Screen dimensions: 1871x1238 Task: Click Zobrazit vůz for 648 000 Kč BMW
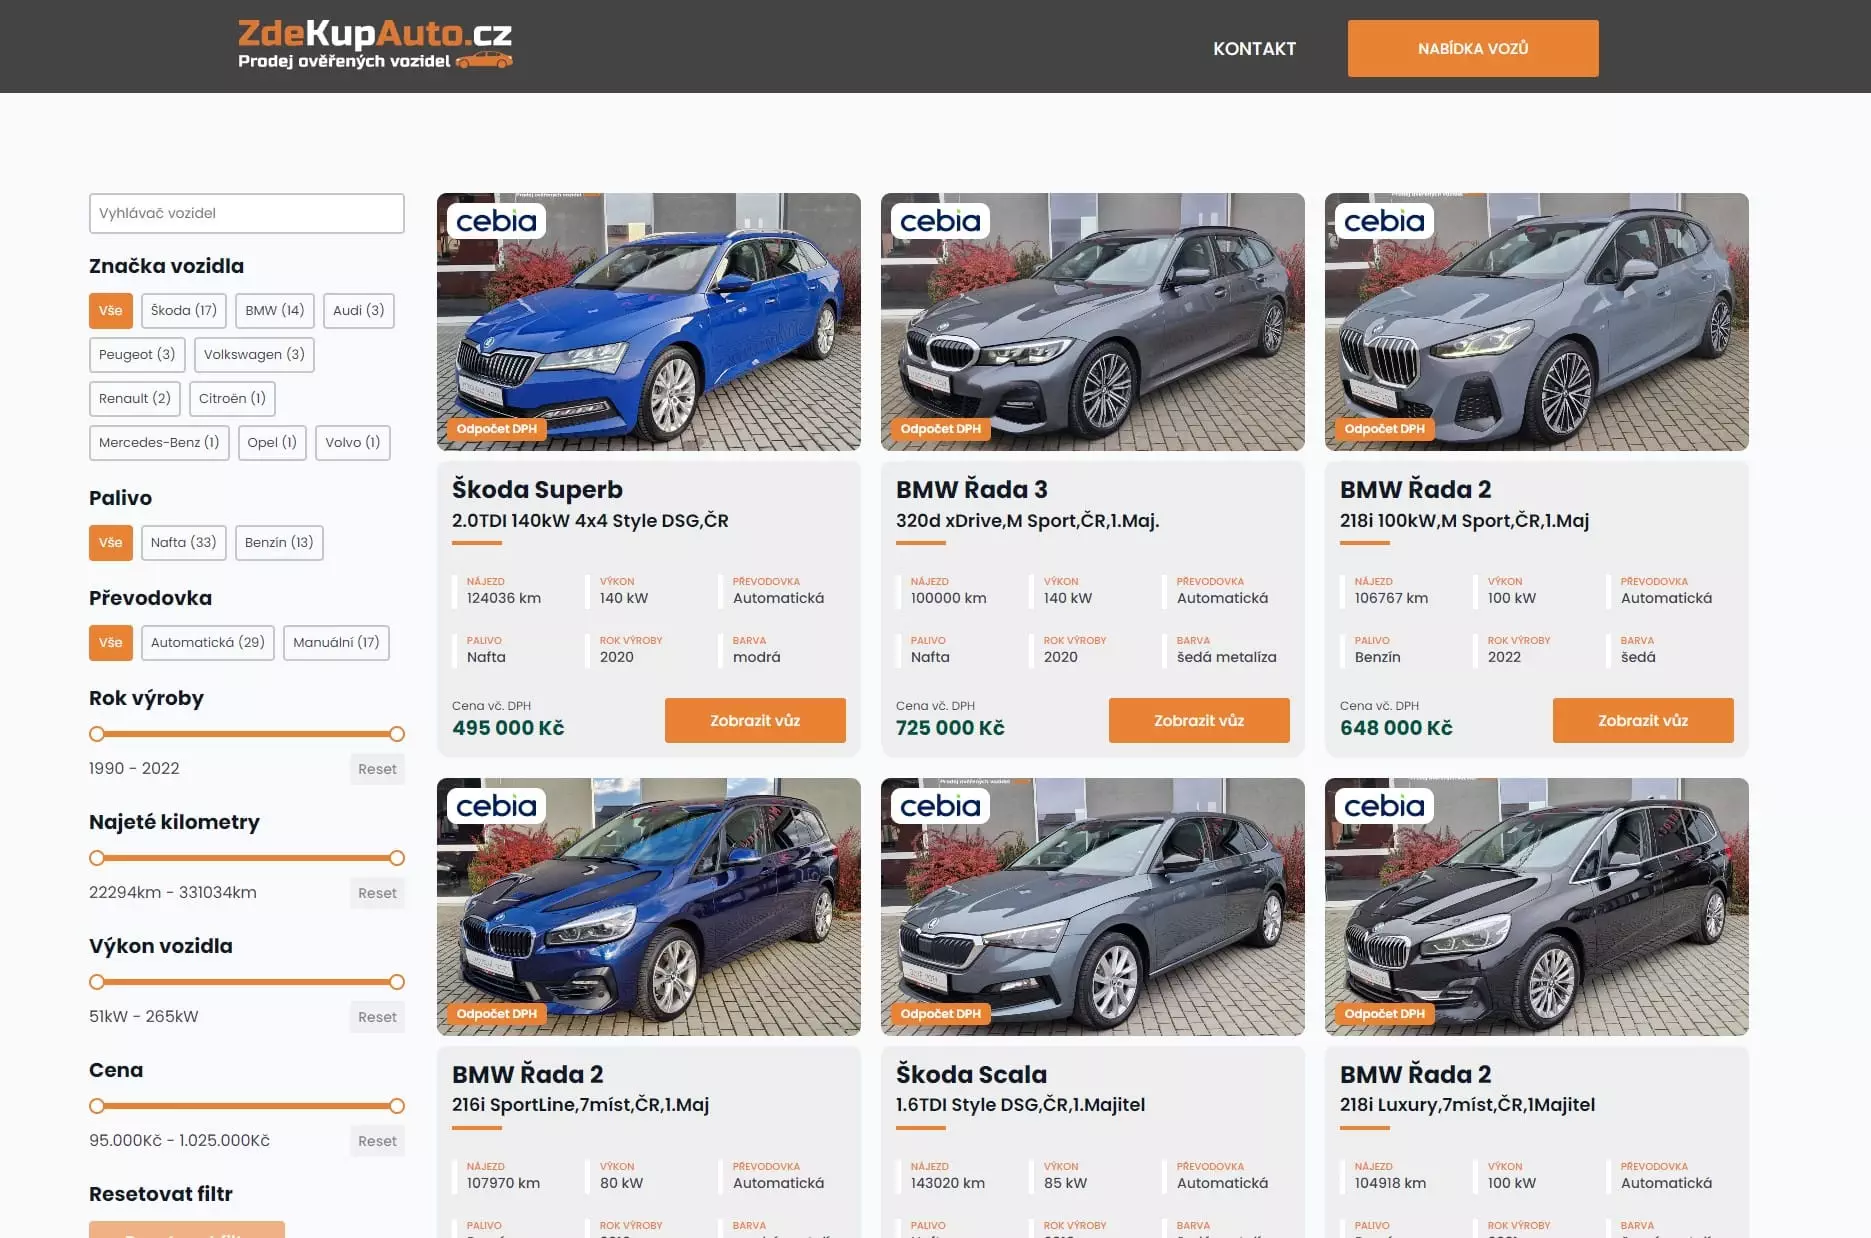pyautogui.click(x=1643, y=720)
